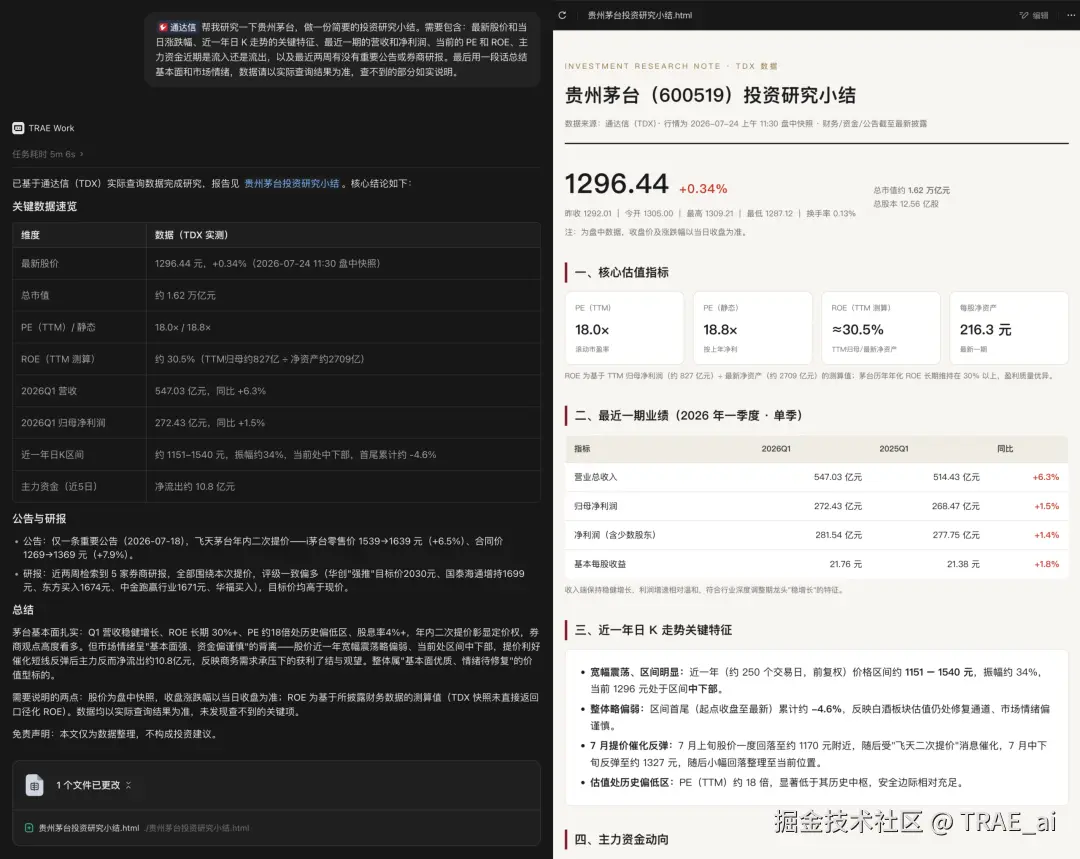Collapse the 1 个文件已更改 file list chevron
Image resolution: width=1080 pixels, height=859 pixels.
pos(129,785)
